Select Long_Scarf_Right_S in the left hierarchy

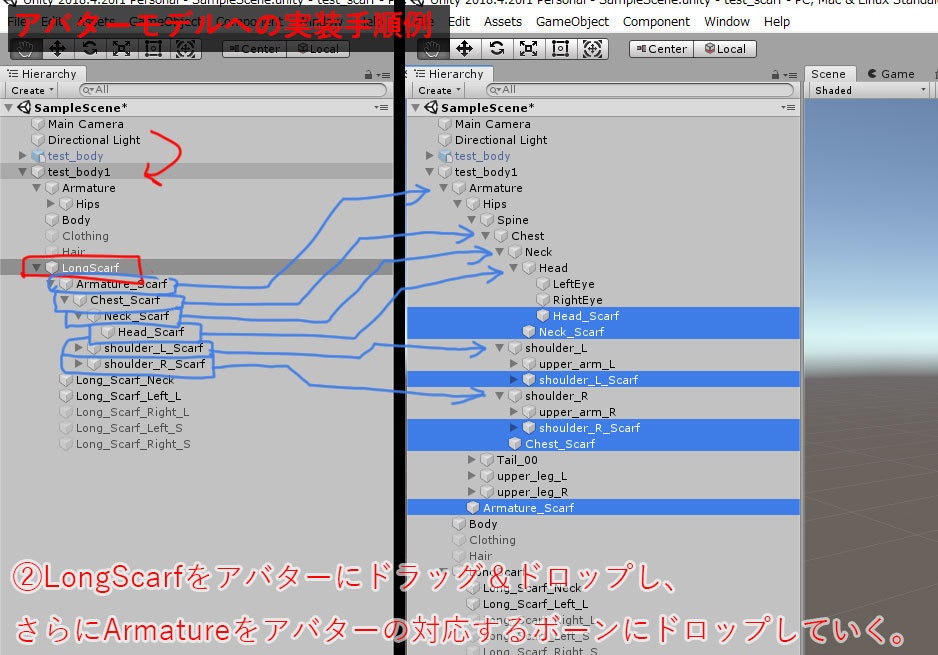coord(196,444)
